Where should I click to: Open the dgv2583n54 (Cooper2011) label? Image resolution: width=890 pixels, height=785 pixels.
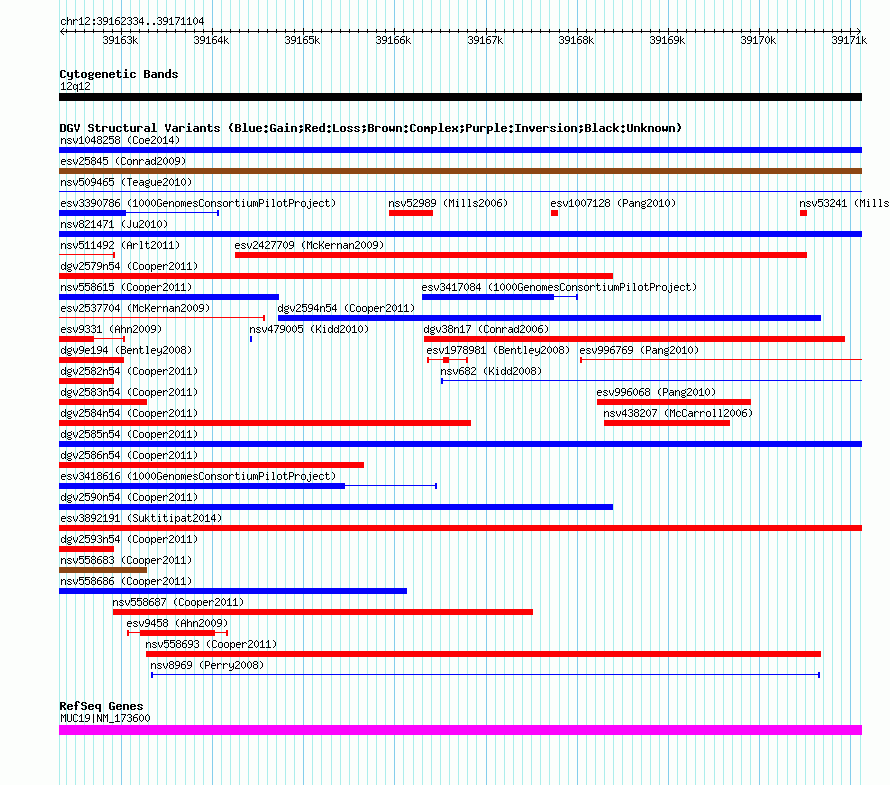pyautogui.click(x=129, y=392)
